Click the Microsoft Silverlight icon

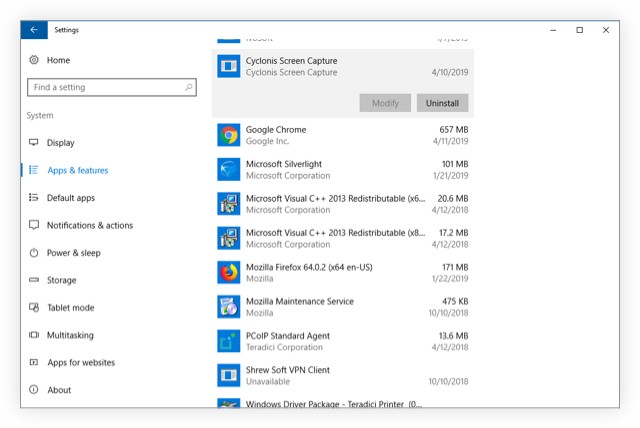pos(229,169)
